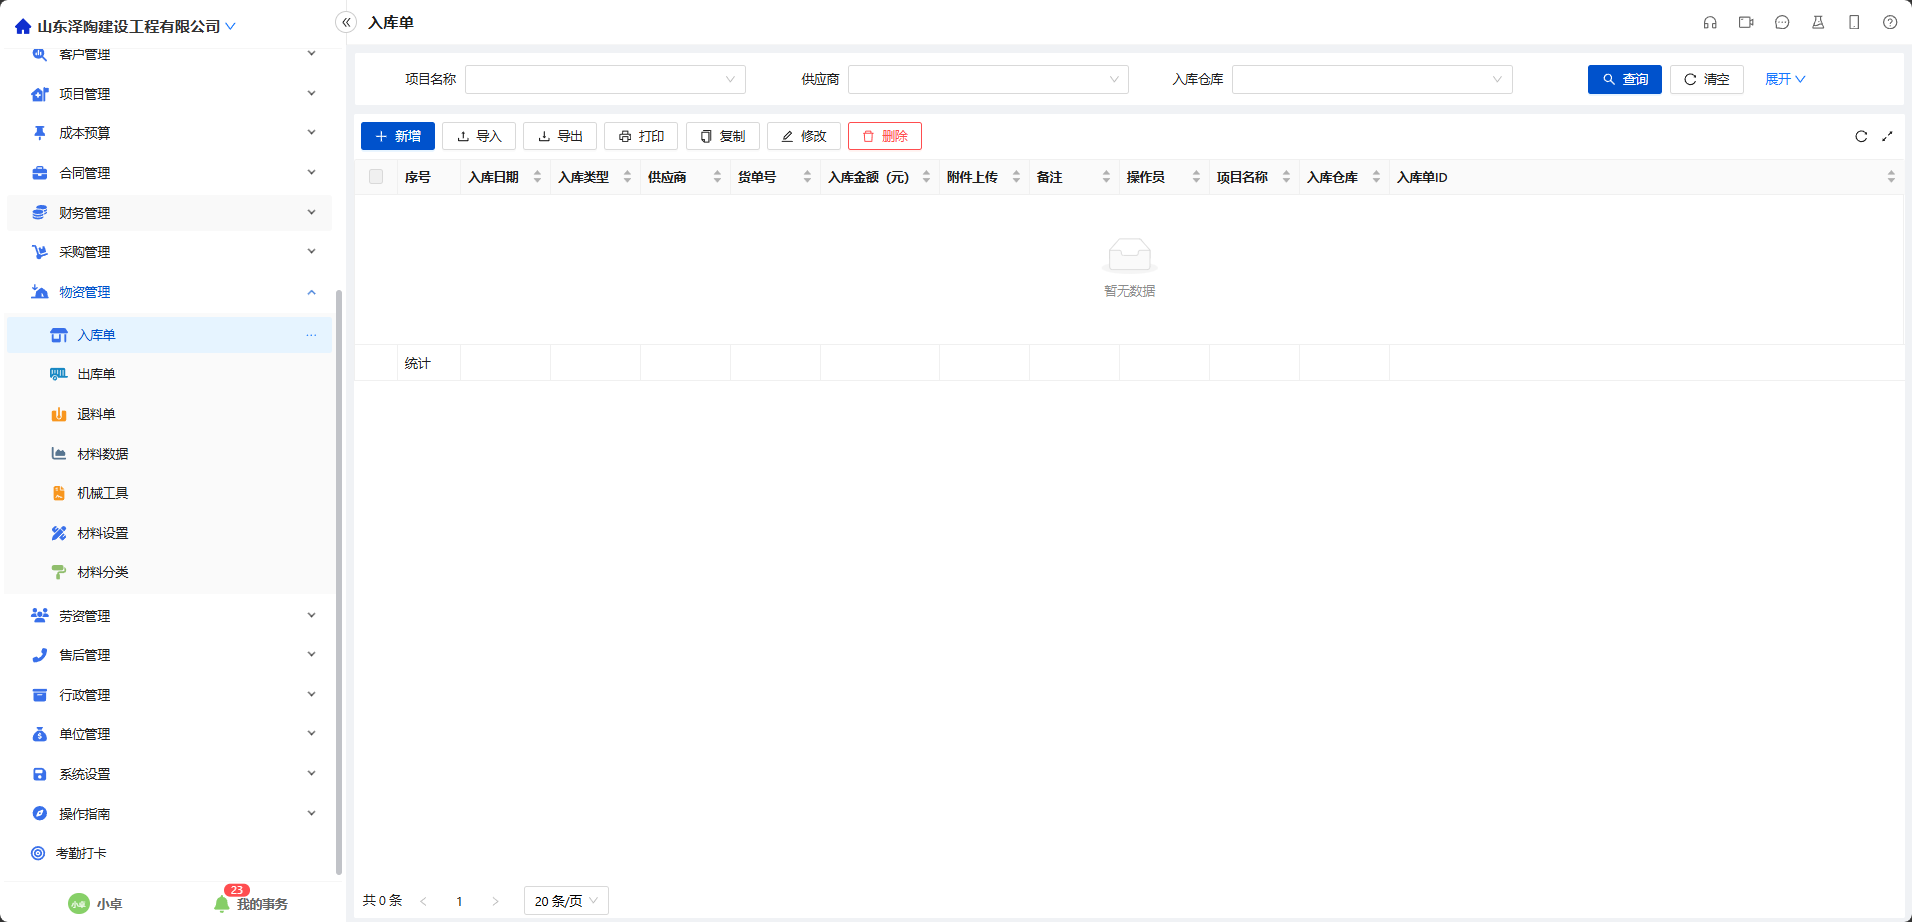Open the 出库单 menu item
1912x922 pixels.
(96, 374)
